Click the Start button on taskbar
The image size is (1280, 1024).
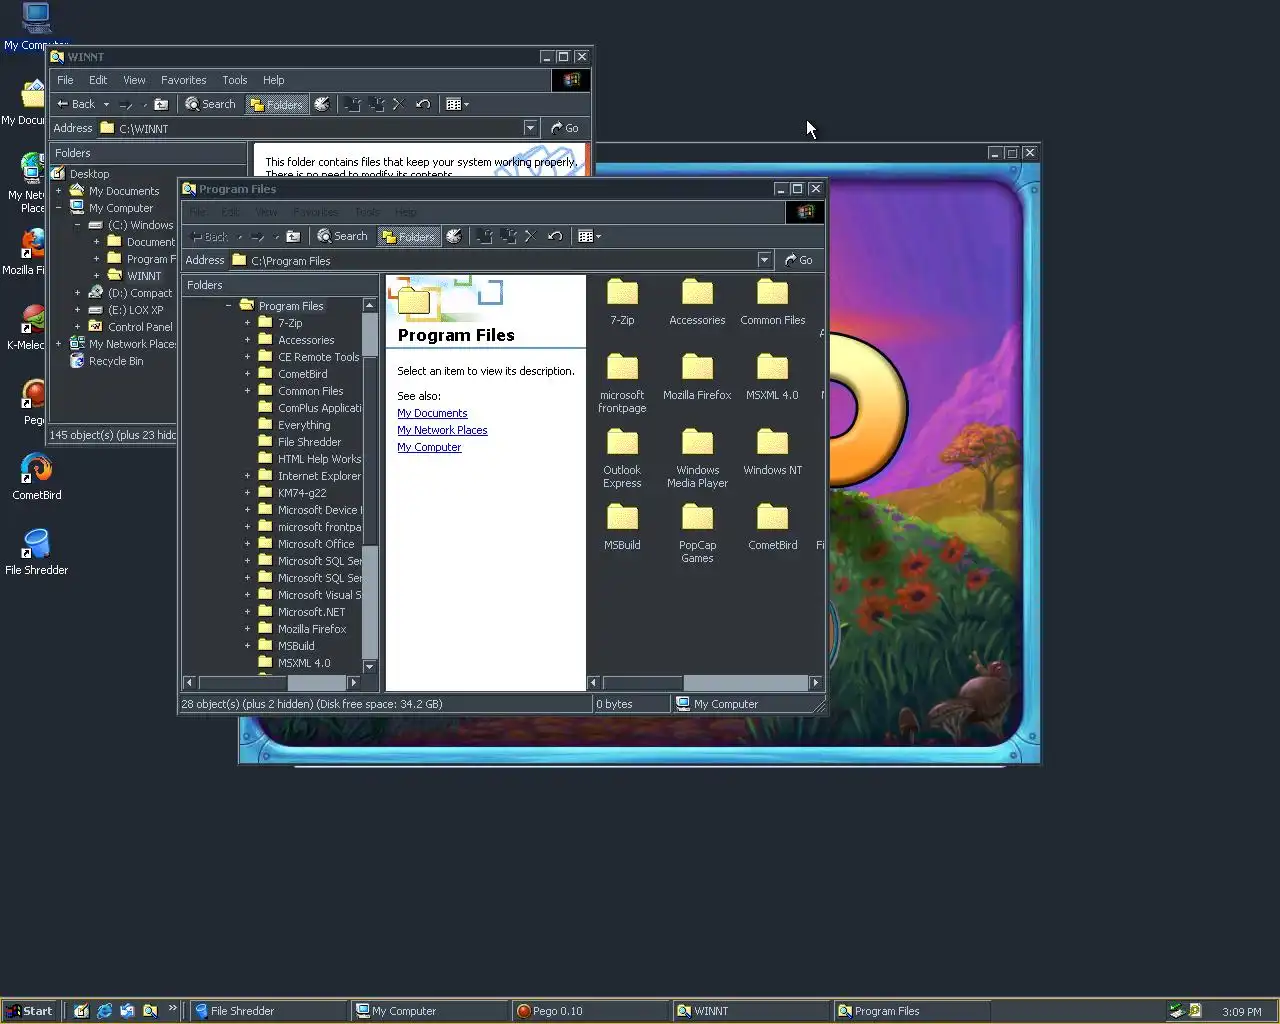point(30,1011)
